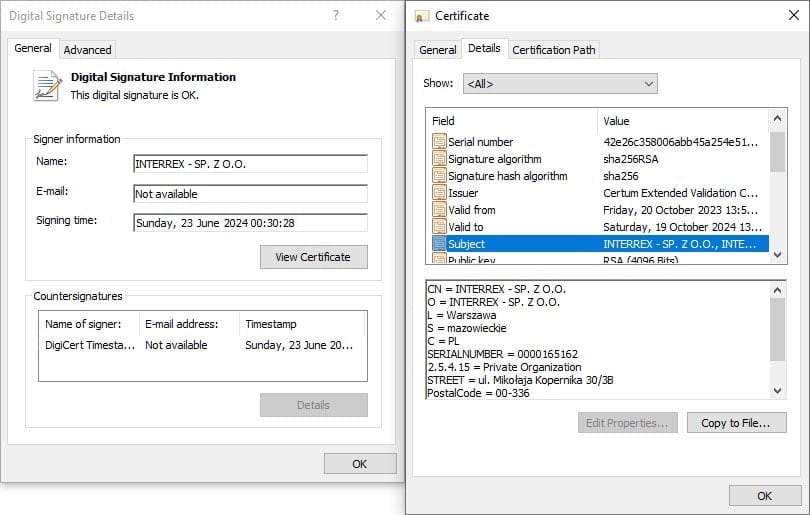Viewport: 810px width, 515px height.
Task: Click the Issuer field icon
Action: [439, 193]
